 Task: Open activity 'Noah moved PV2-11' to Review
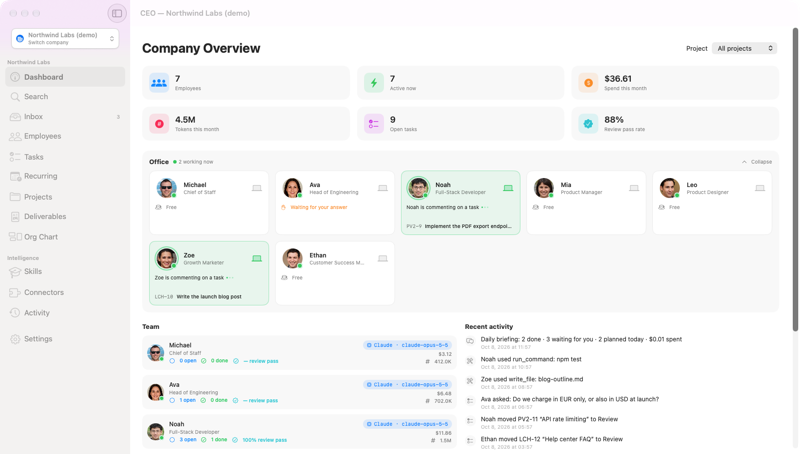549,419
